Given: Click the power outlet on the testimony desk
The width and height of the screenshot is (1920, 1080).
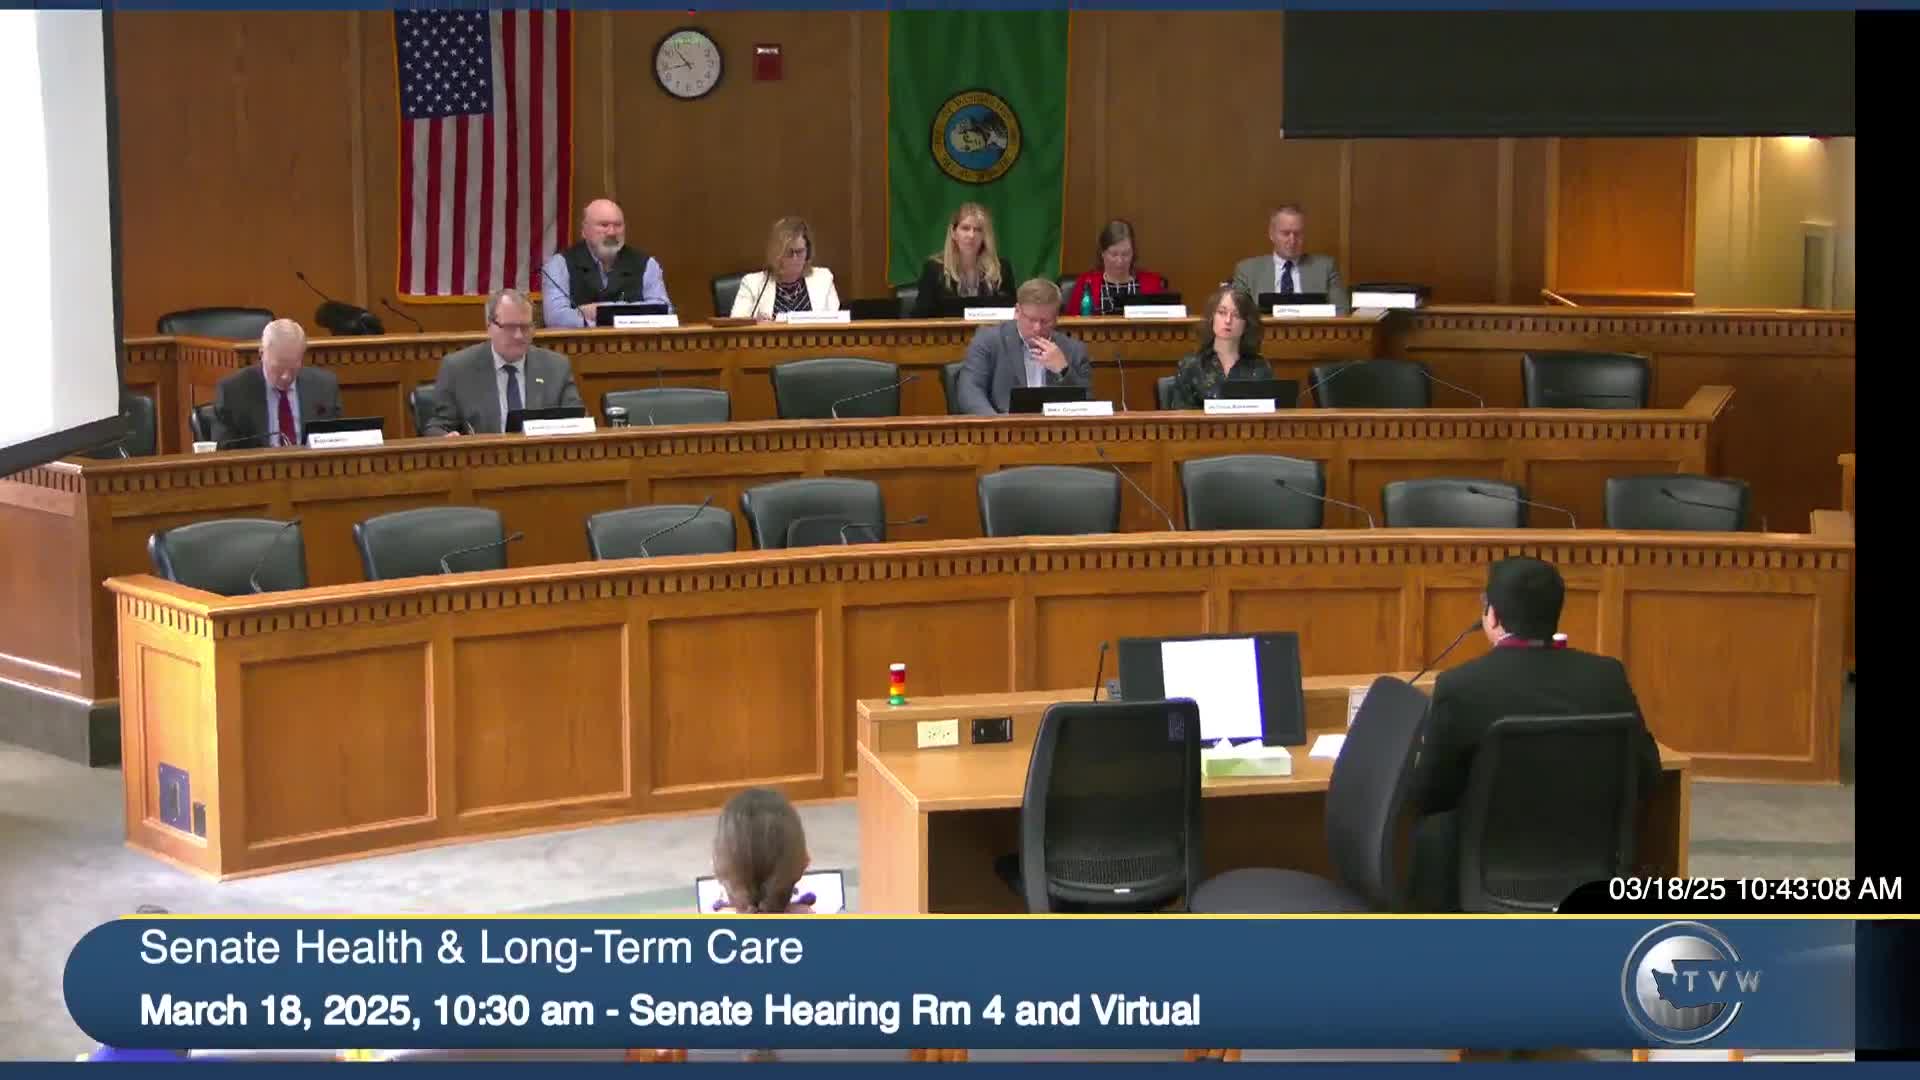Looking at the screenshot, I should coord(937,733).
